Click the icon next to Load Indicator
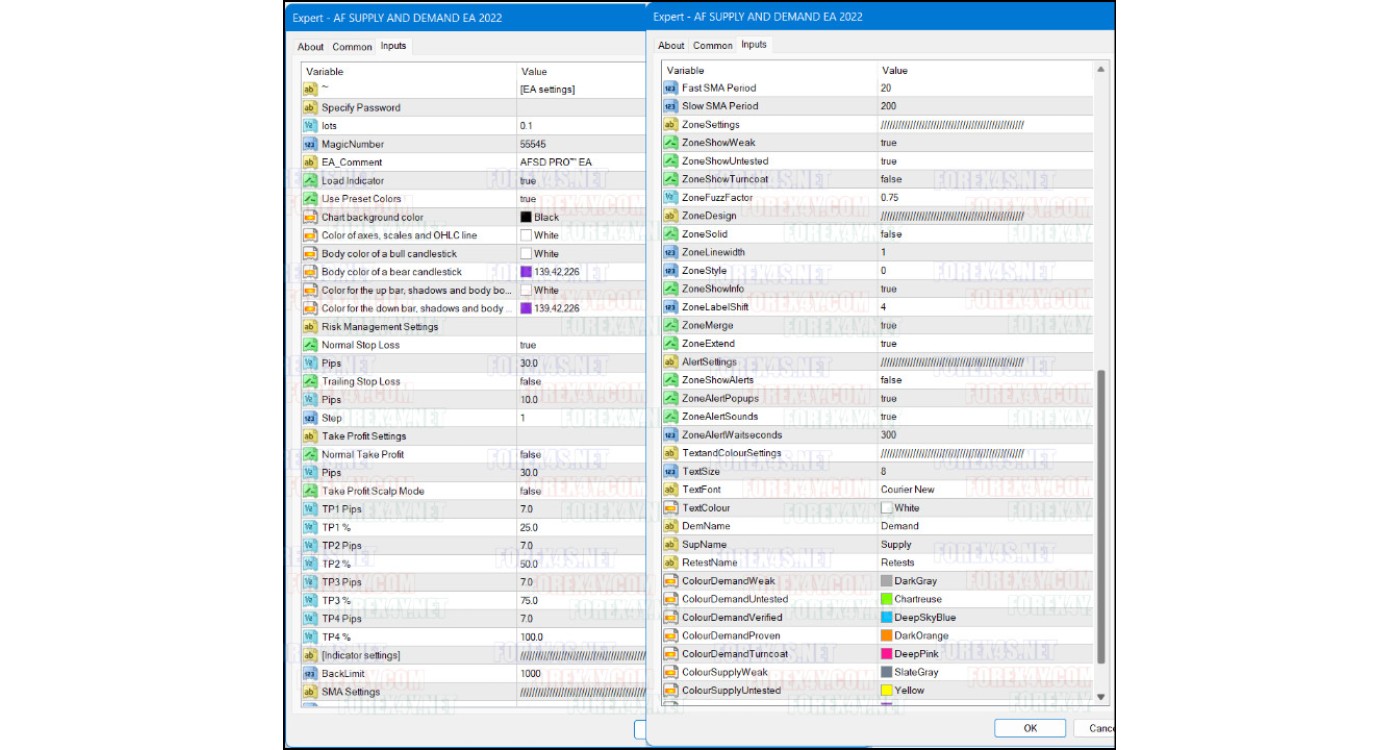 (310, 181)
